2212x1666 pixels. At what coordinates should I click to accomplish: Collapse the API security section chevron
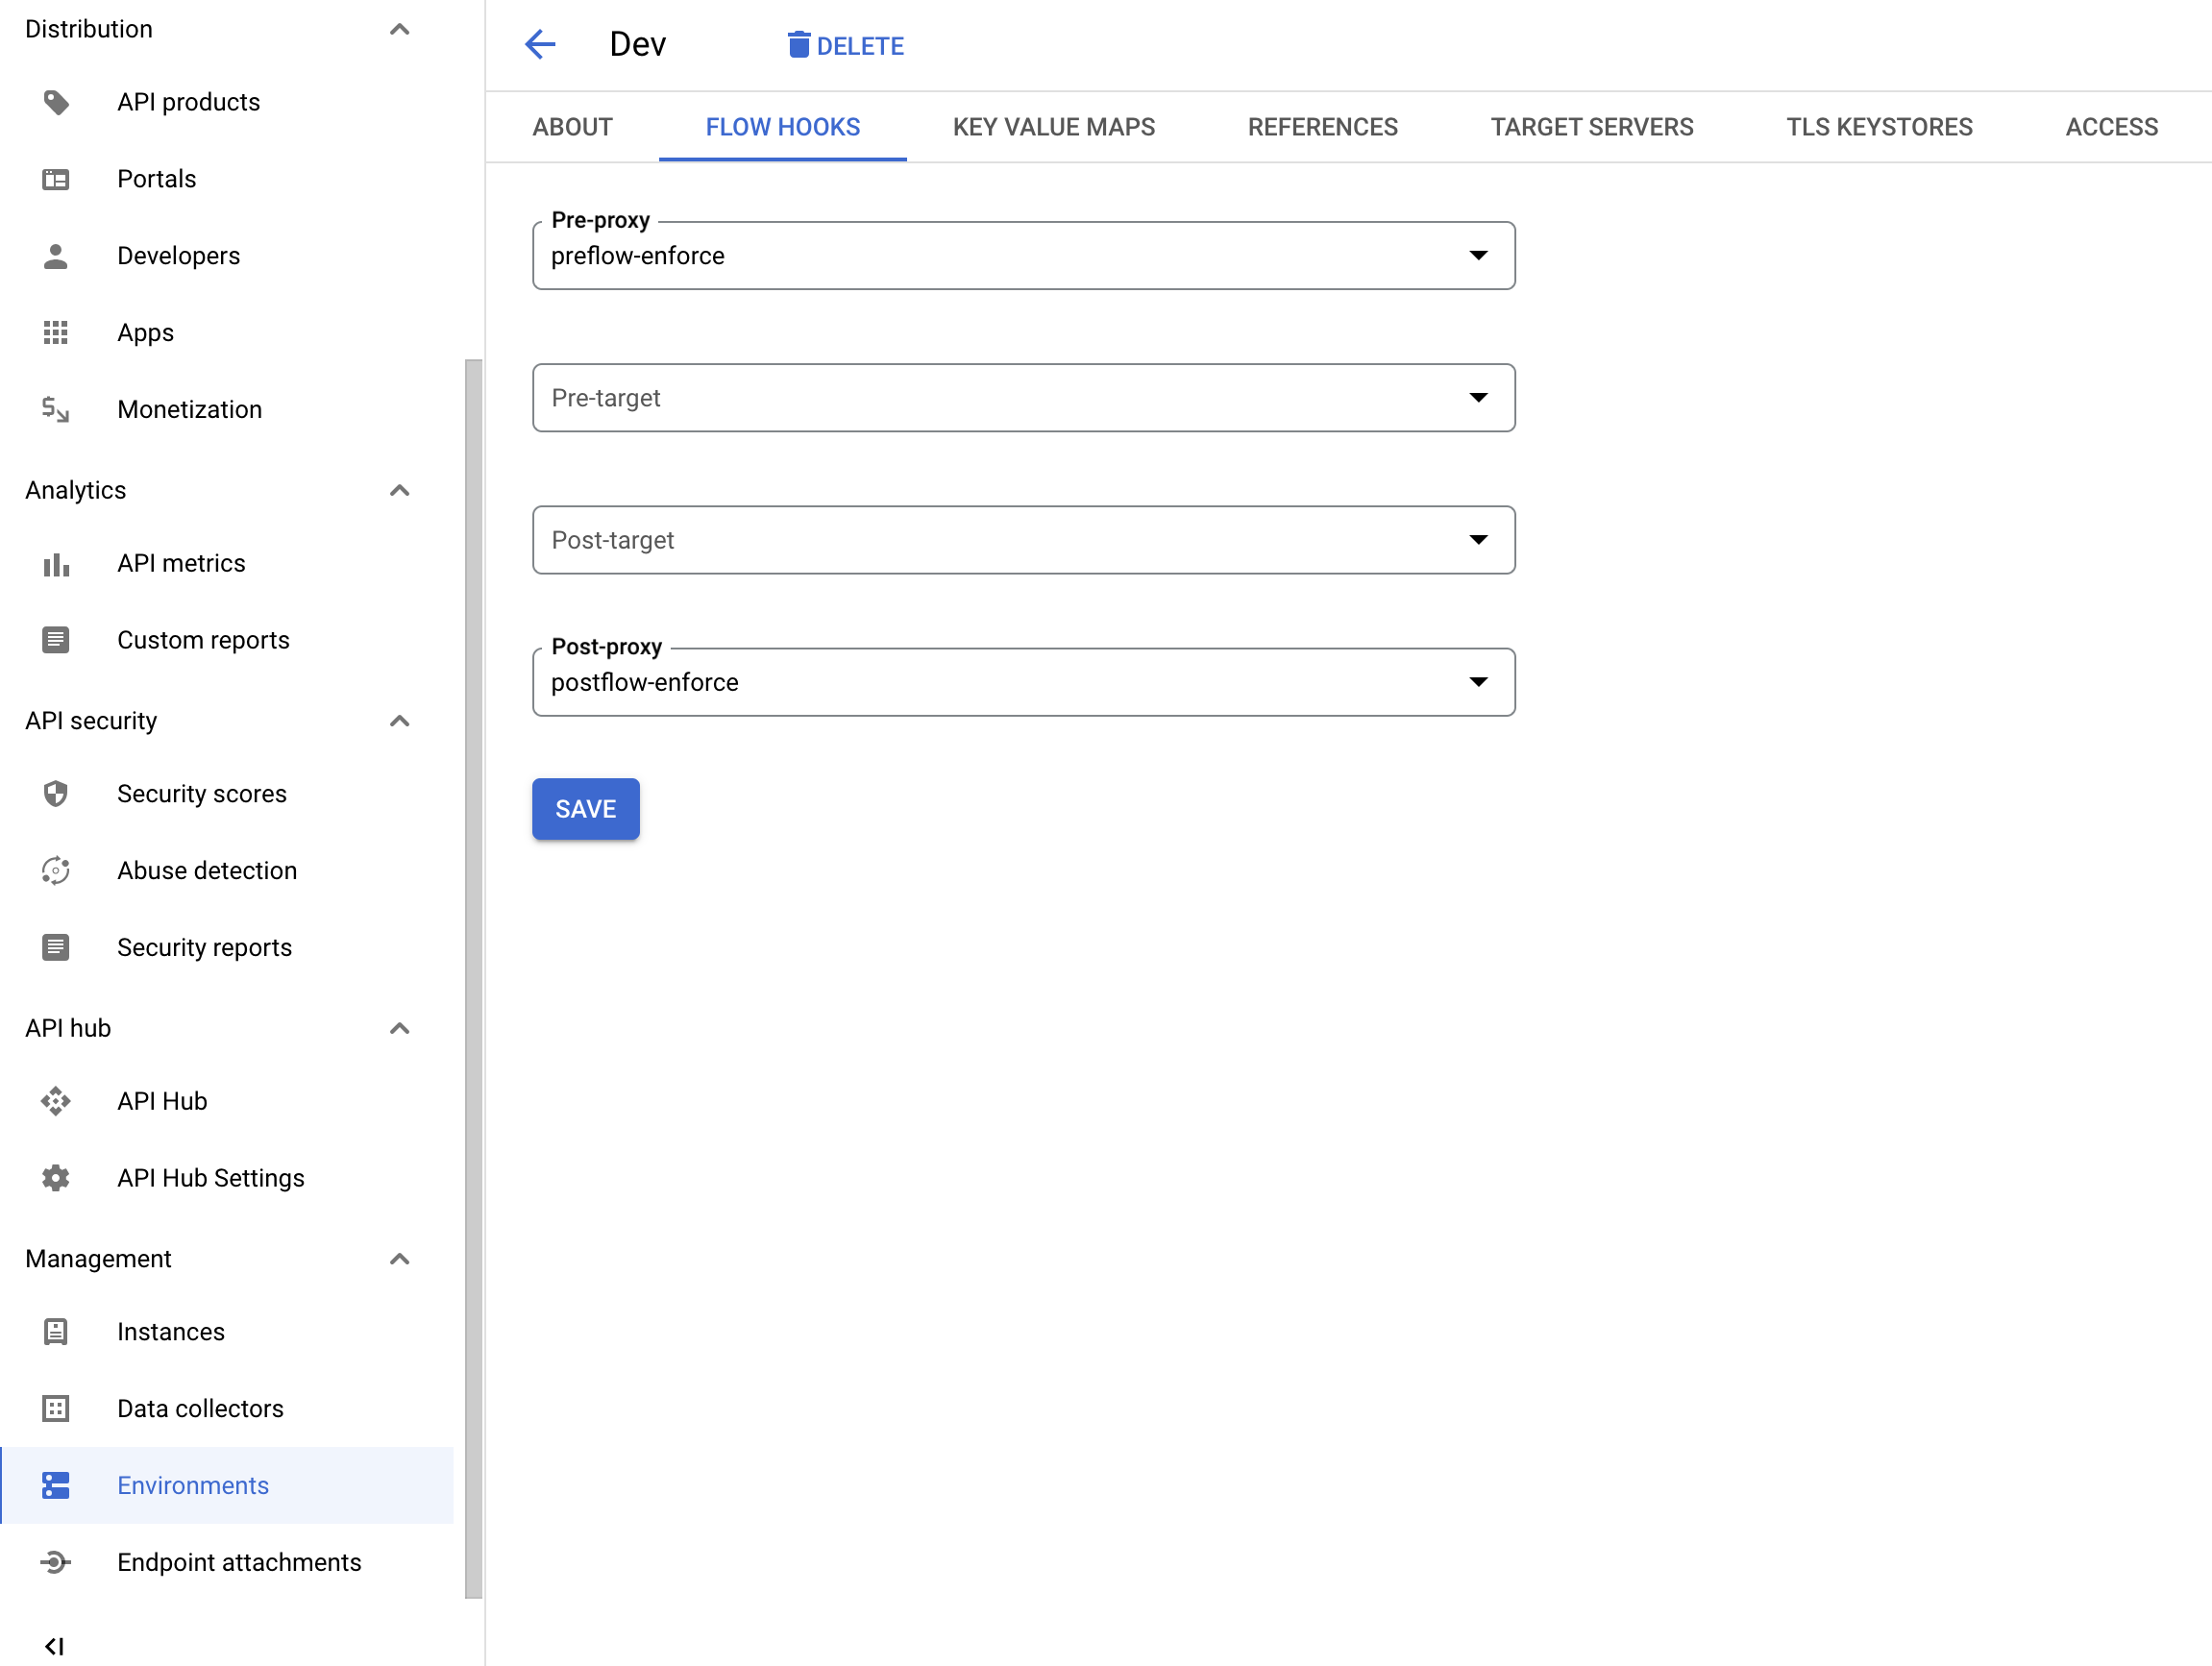point(399,721)
